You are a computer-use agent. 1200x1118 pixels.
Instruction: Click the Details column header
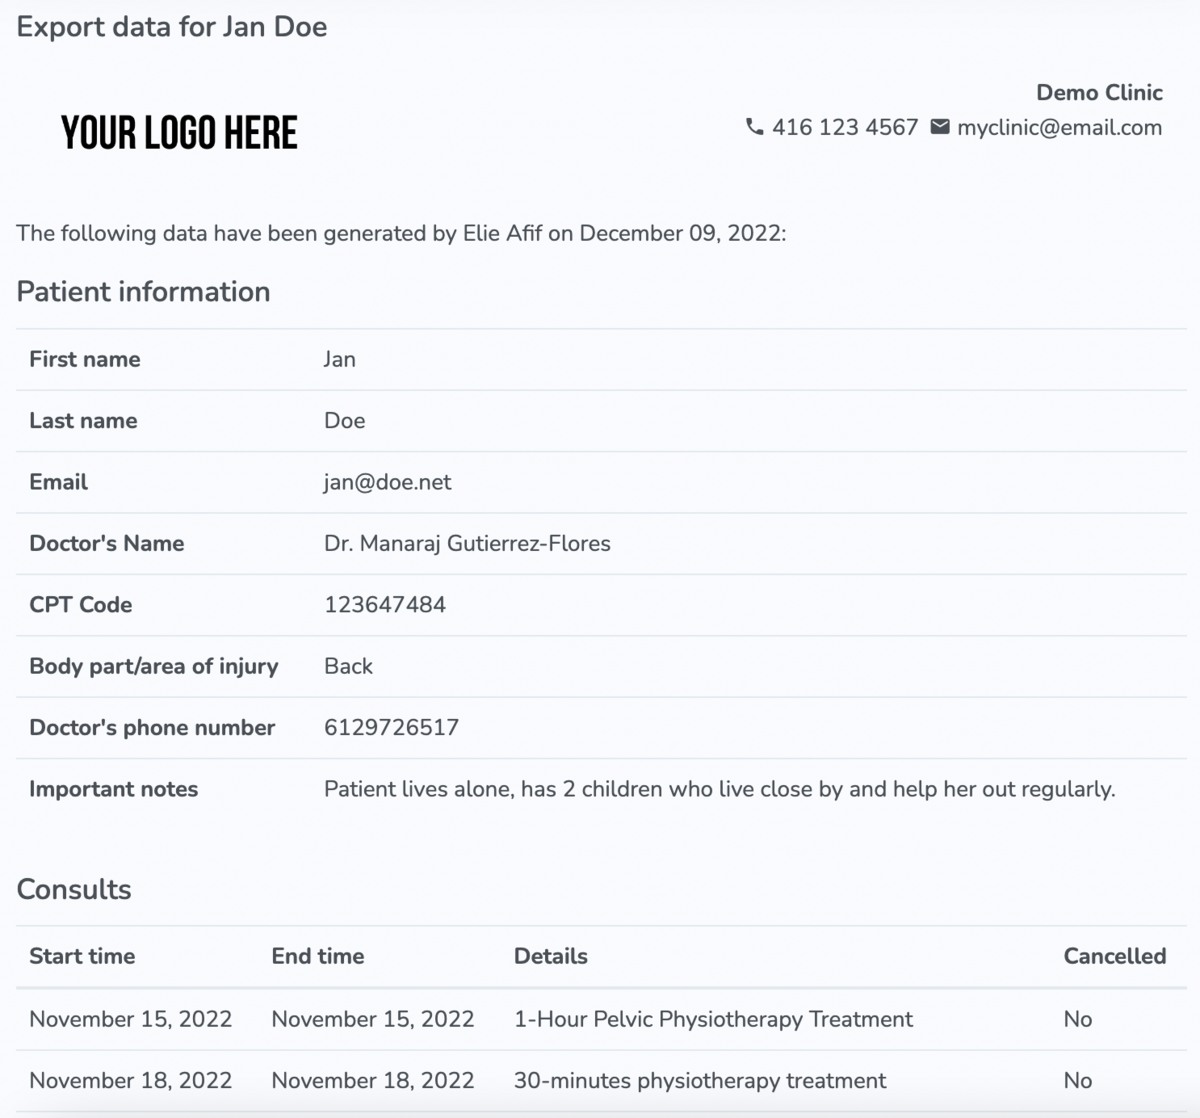click(x=550, y=956)
